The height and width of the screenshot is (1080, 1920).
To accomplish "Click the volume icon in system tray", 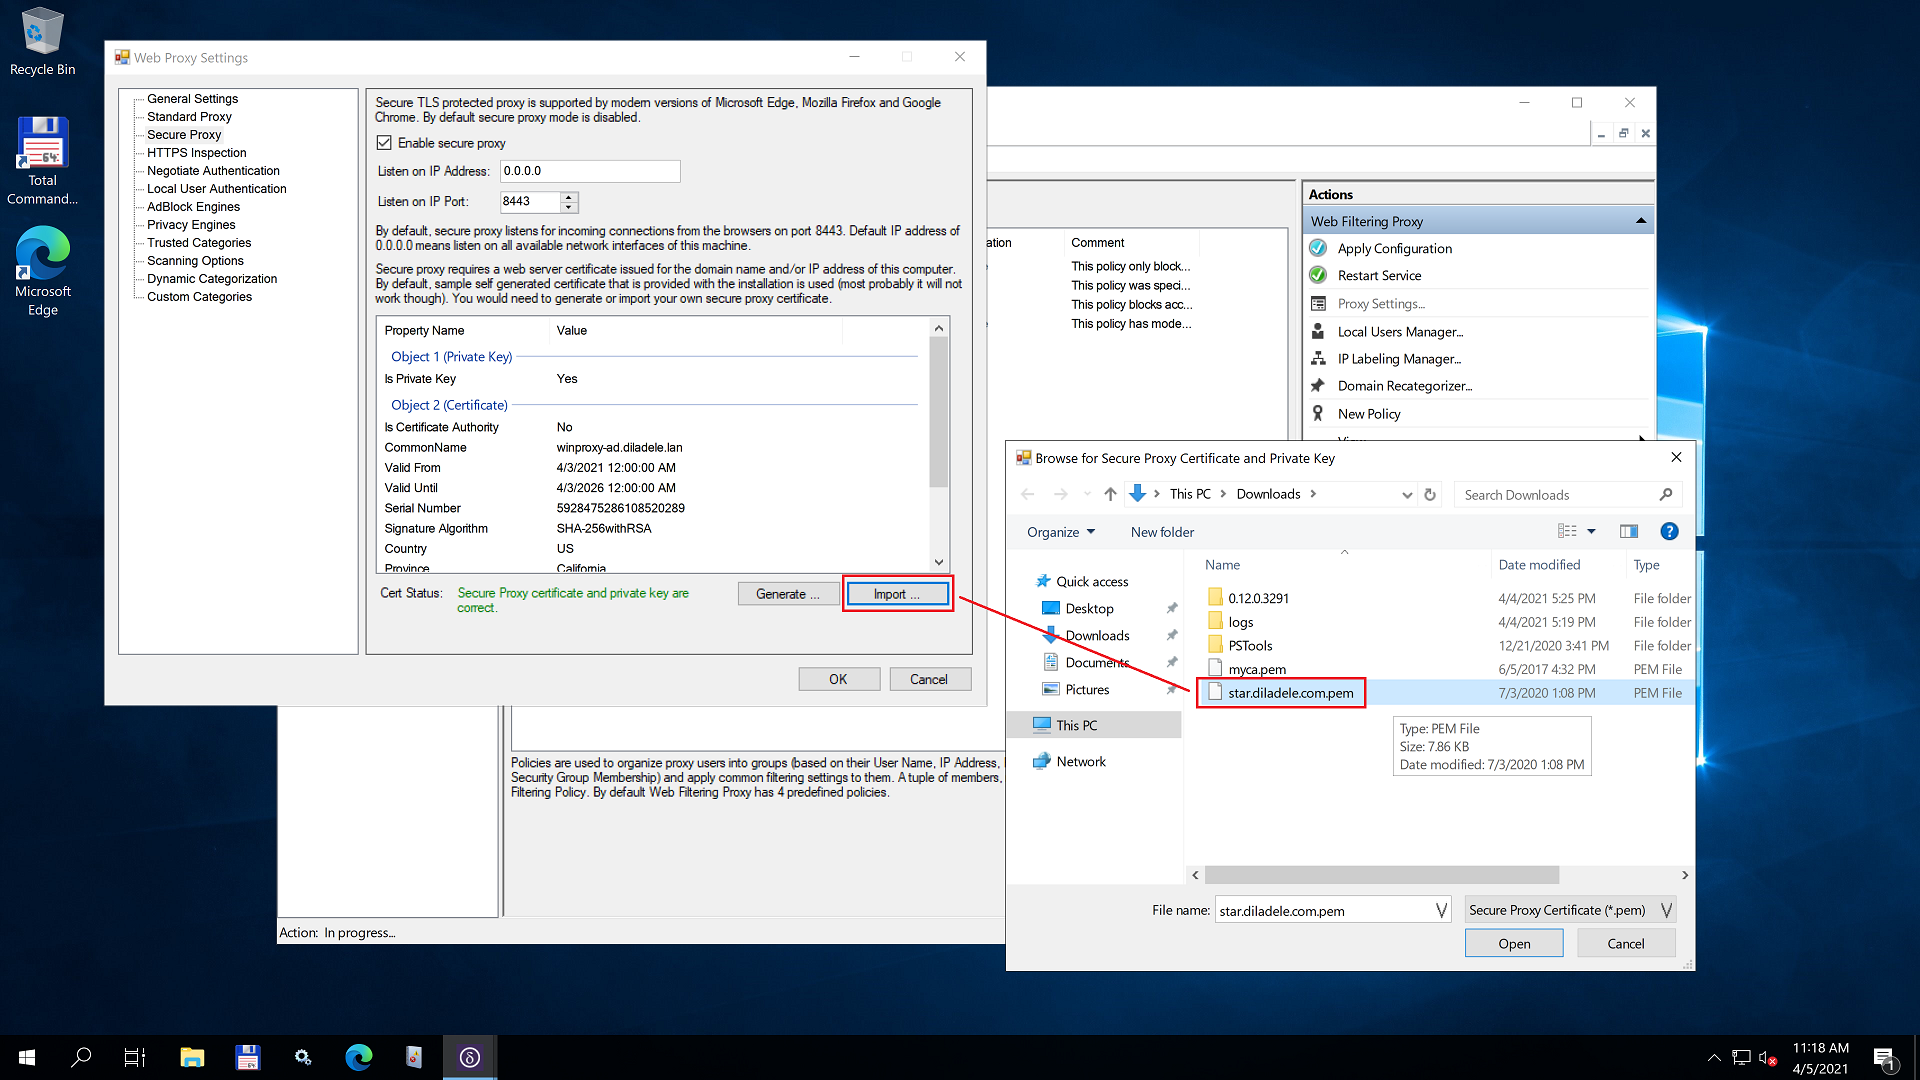I will click(x=1768, y=1058).
